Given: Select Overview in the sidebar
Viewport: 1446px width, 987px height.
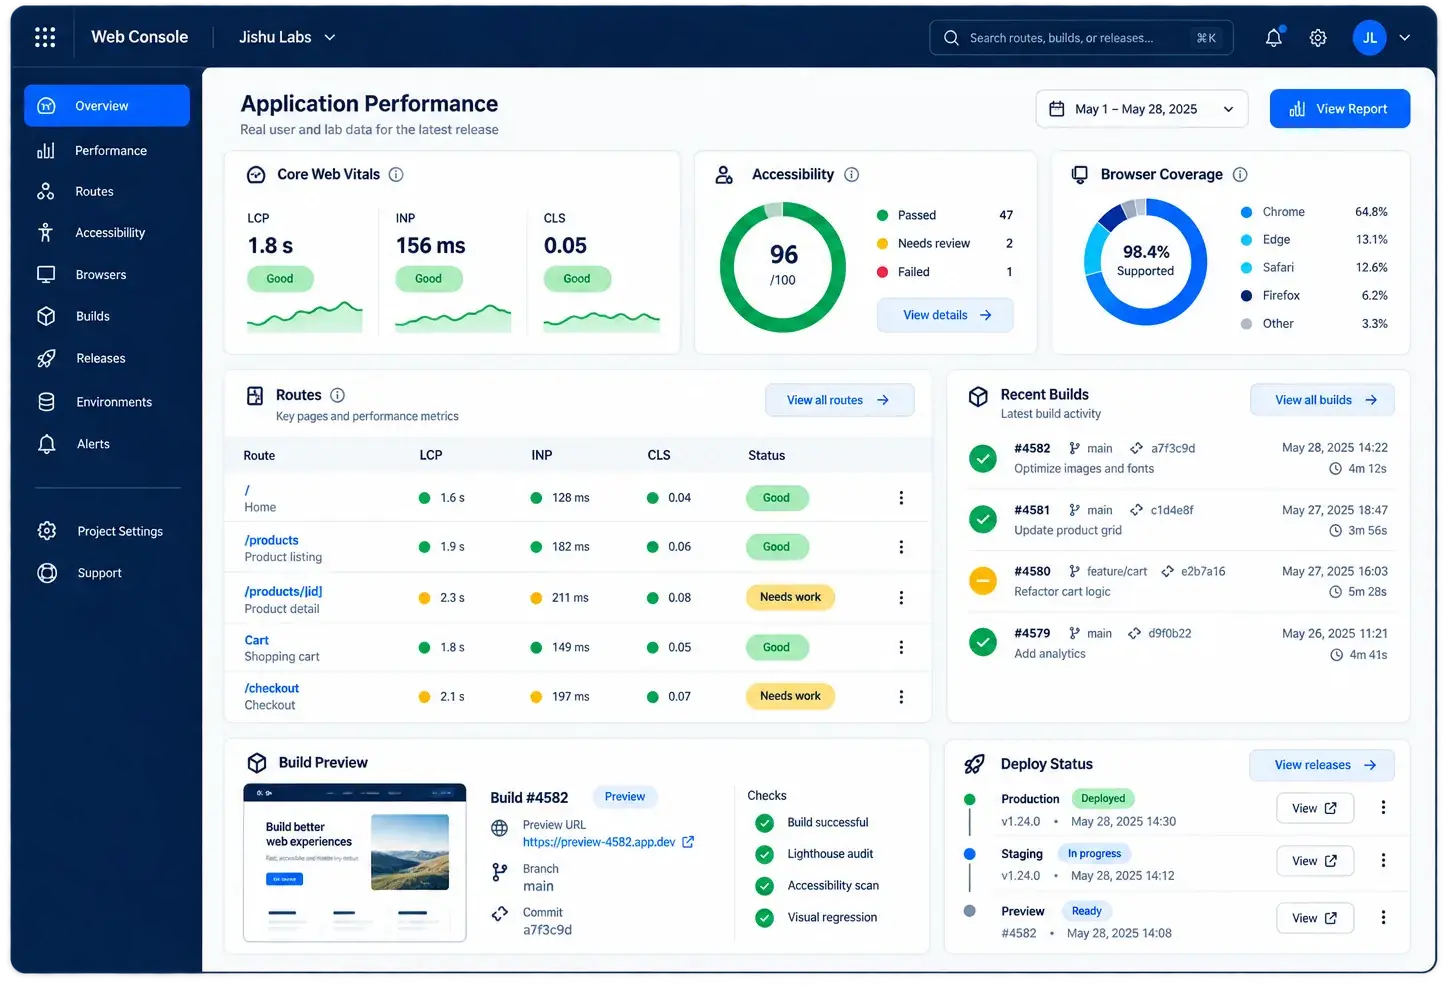Looking at the screenshot, I should click(x=107, y=106).
